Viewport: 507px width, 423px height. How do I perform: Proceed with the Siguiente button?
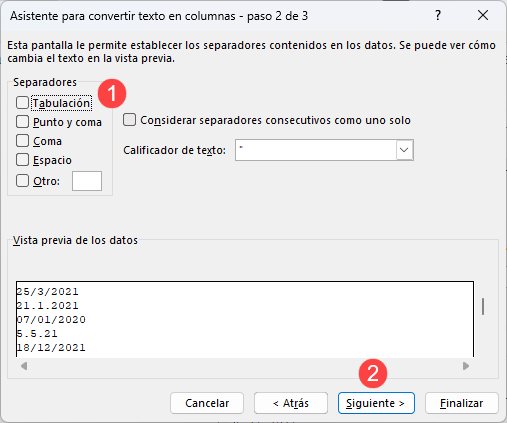376,403
